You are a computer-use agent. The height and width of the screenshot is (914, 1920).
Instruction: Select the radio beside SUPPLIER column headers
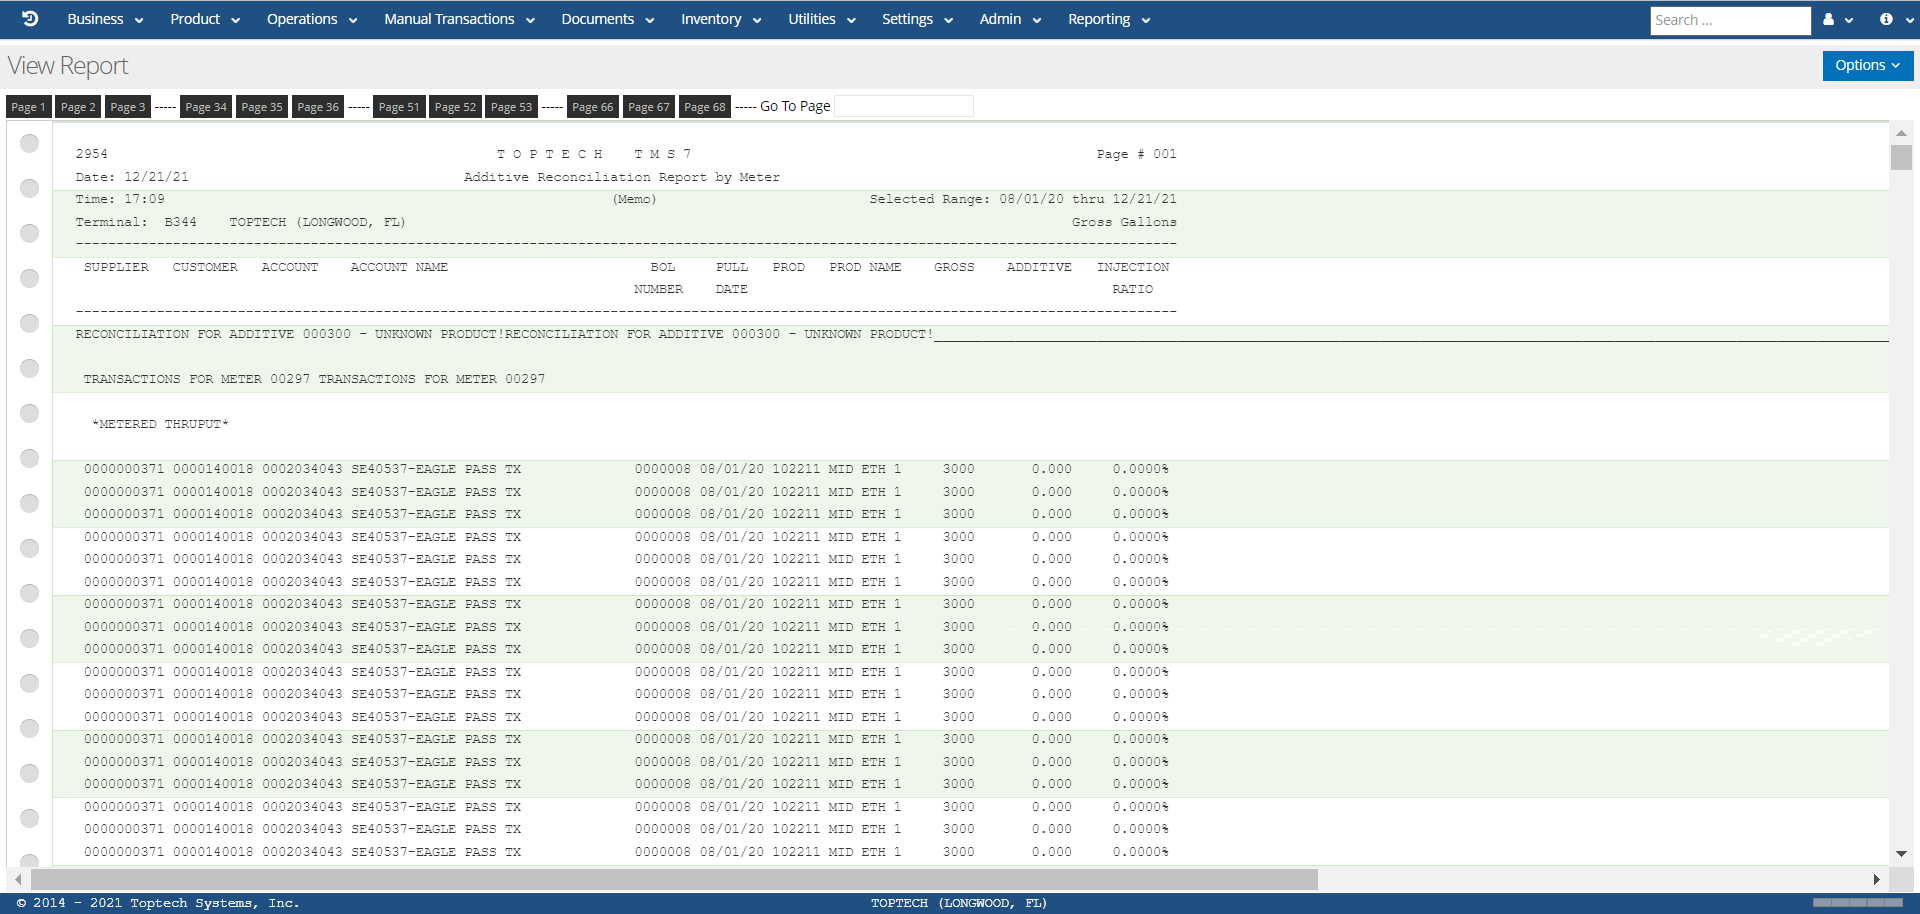[30, 278]
